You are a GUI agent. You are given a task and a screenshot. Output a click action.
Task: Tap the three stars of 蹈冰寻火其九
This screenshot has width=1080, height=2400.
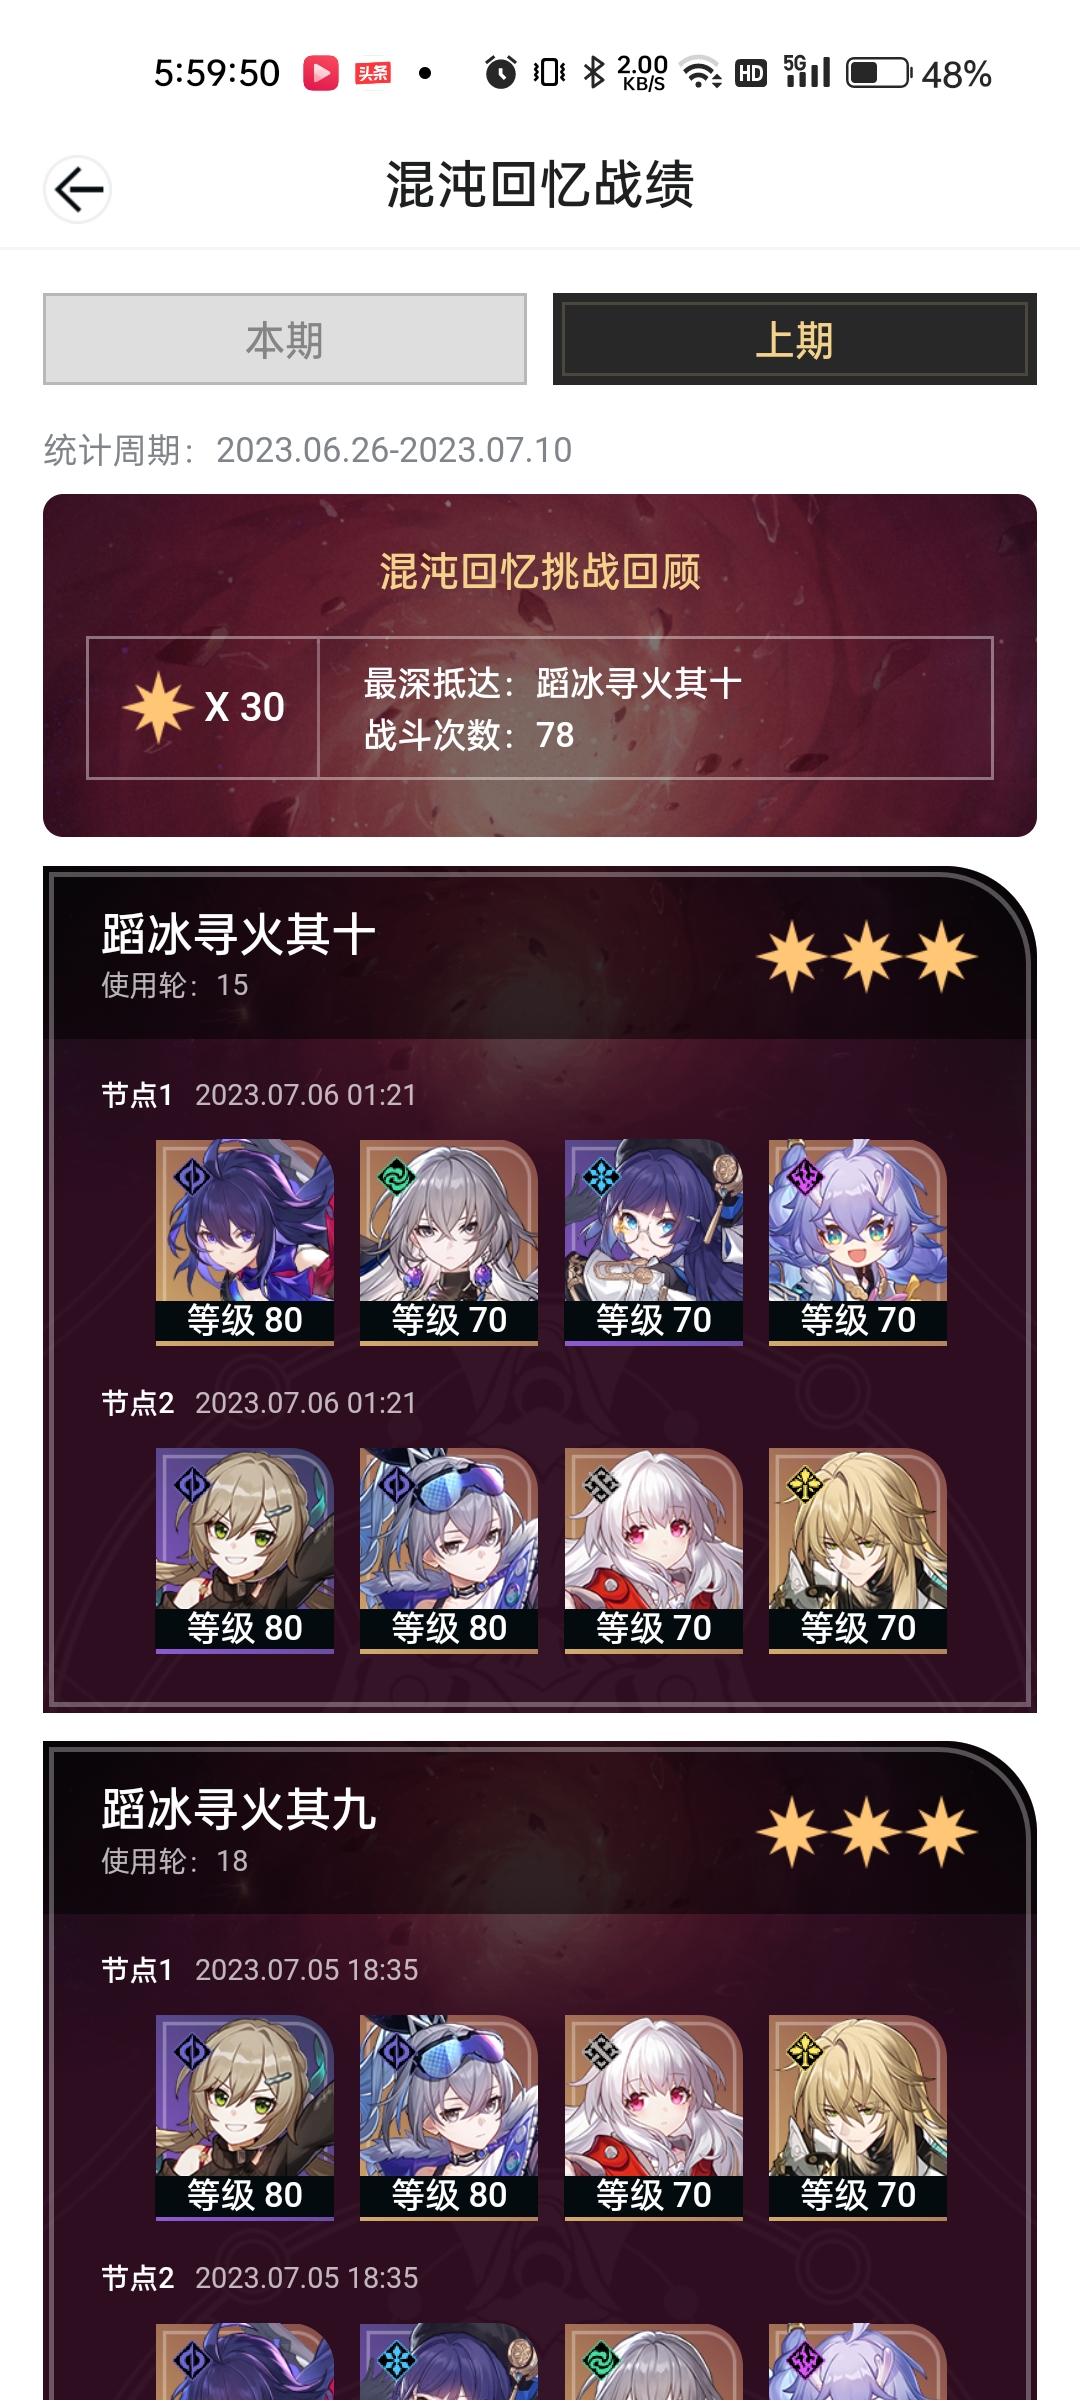pyautogui.click(x=867, y=1832)
